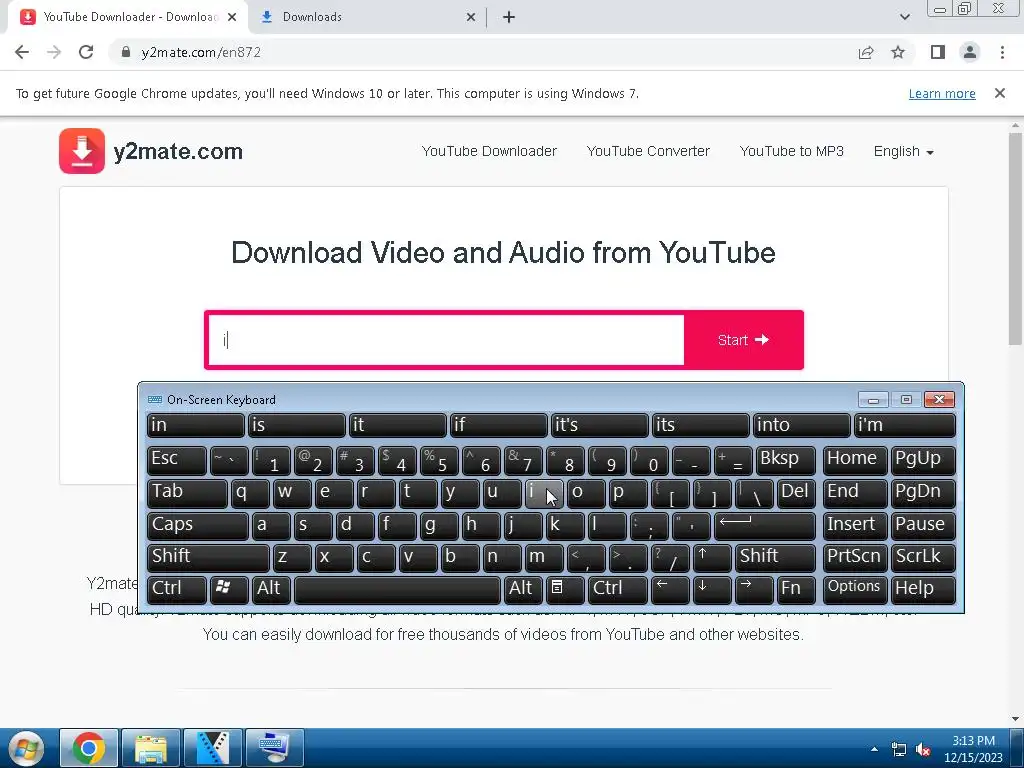The image size is (1024, 768).
Task: Click the down arrow key on keyboard
Action: tap(711, 589)
